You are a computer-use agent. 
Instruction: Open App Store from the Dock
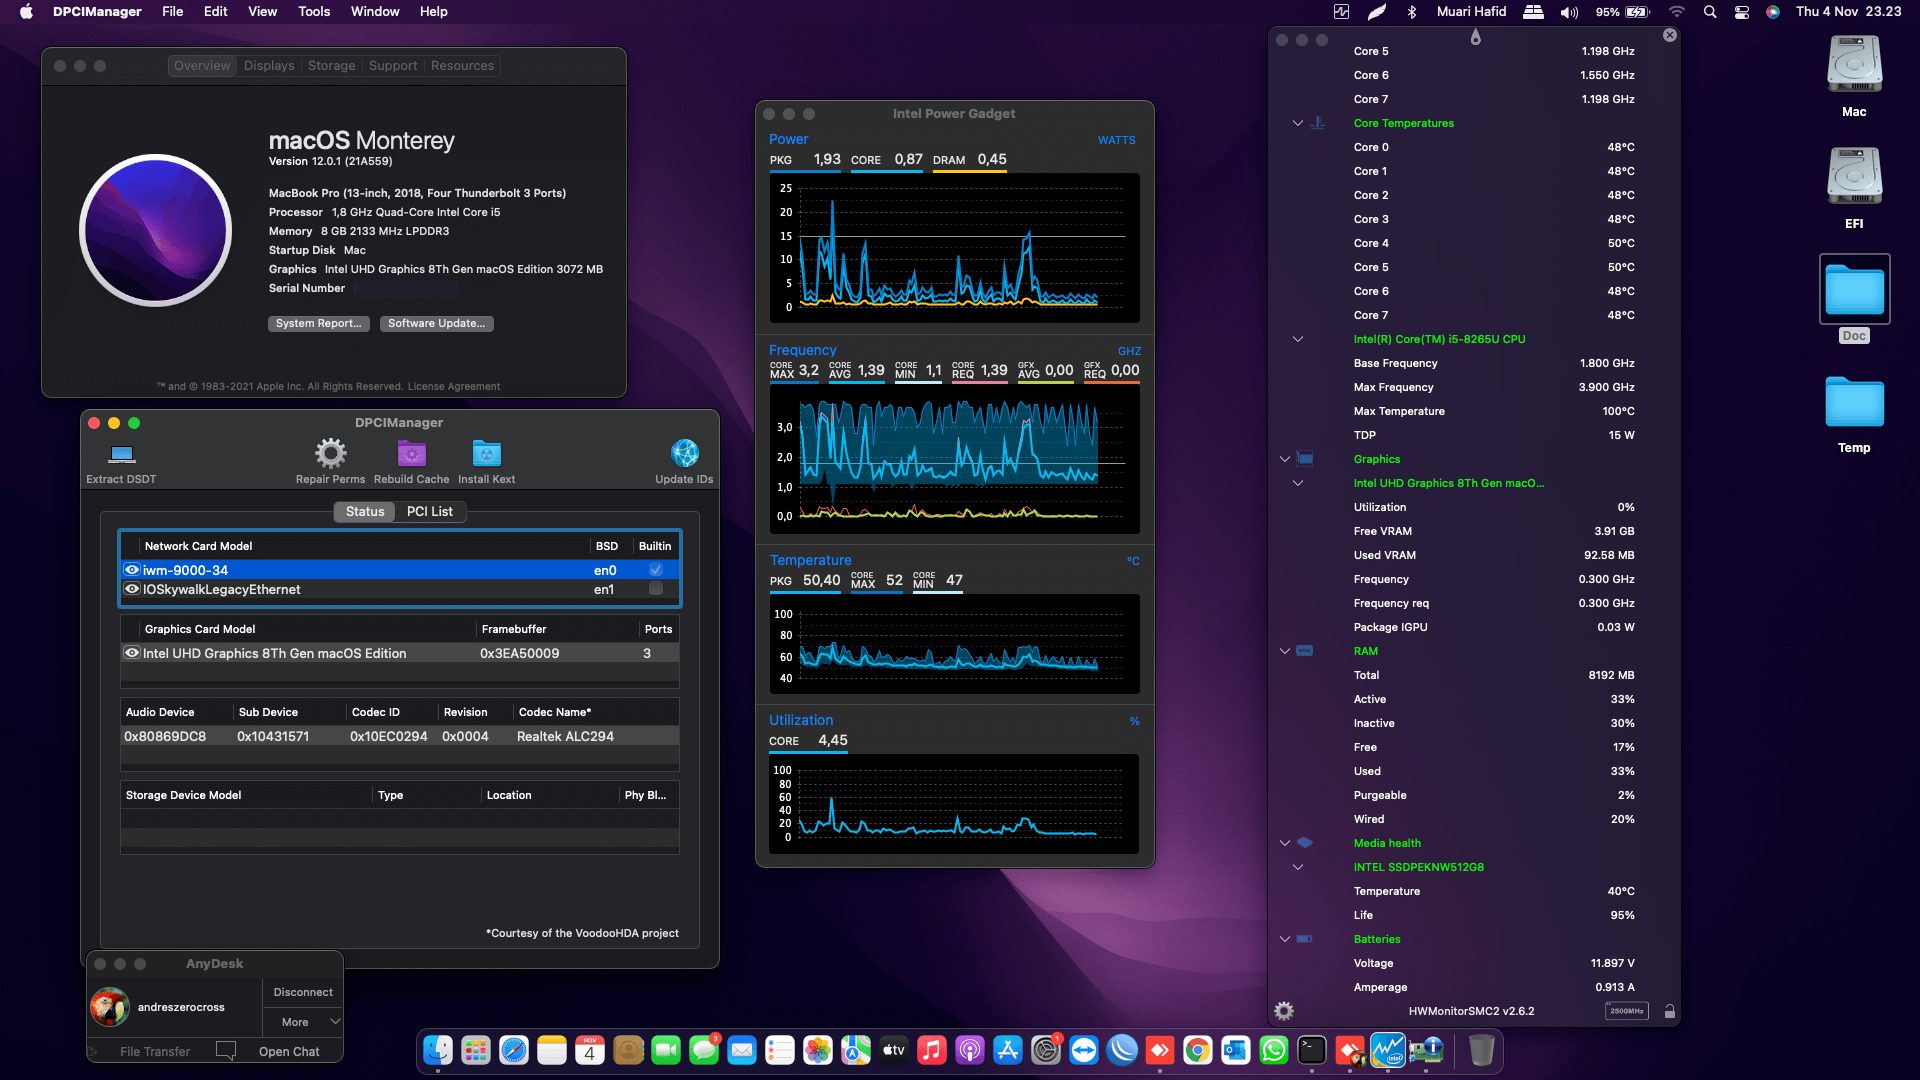1008,1050
